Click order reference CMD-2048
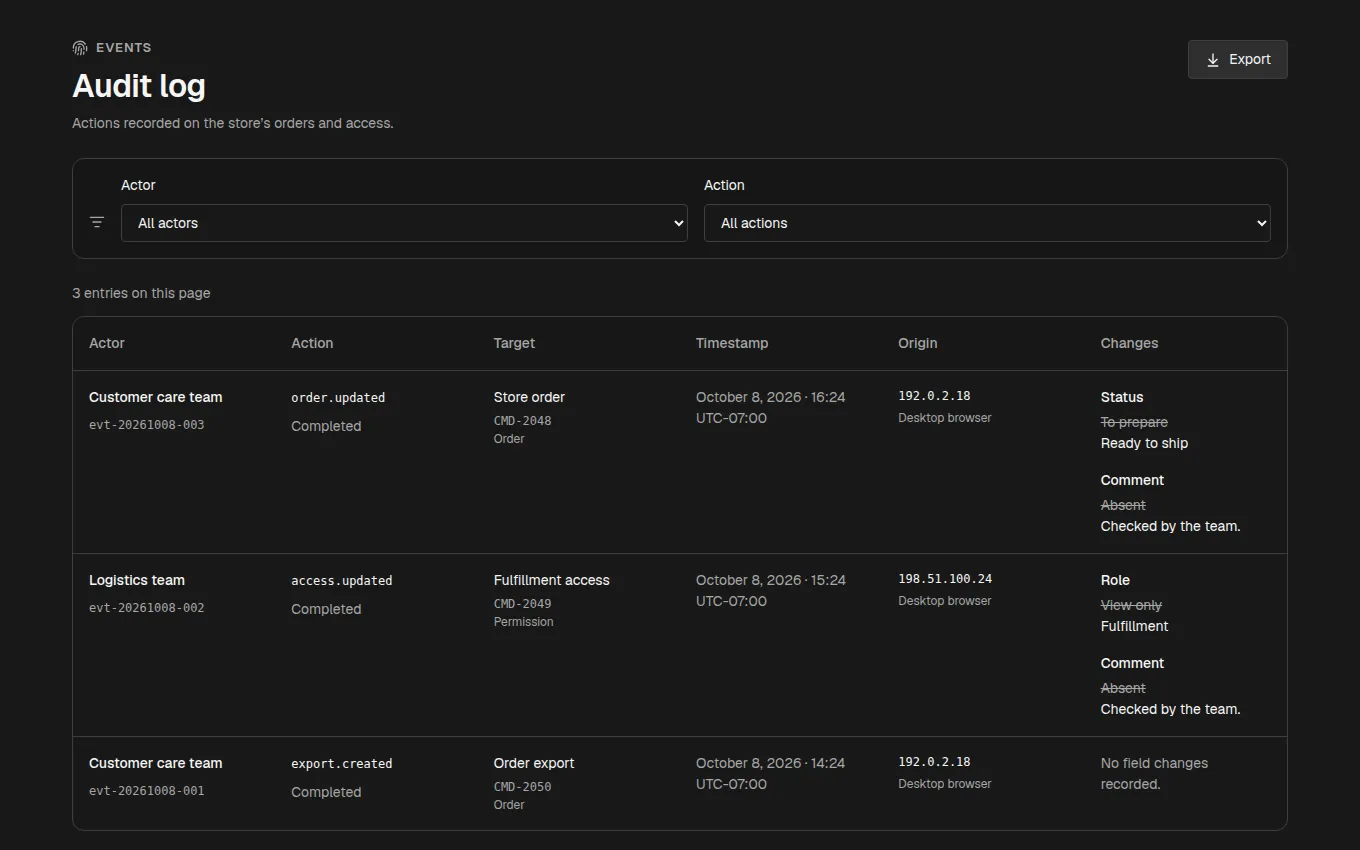This screenshot has width=1360, height=850. click(x=522, y=421)
